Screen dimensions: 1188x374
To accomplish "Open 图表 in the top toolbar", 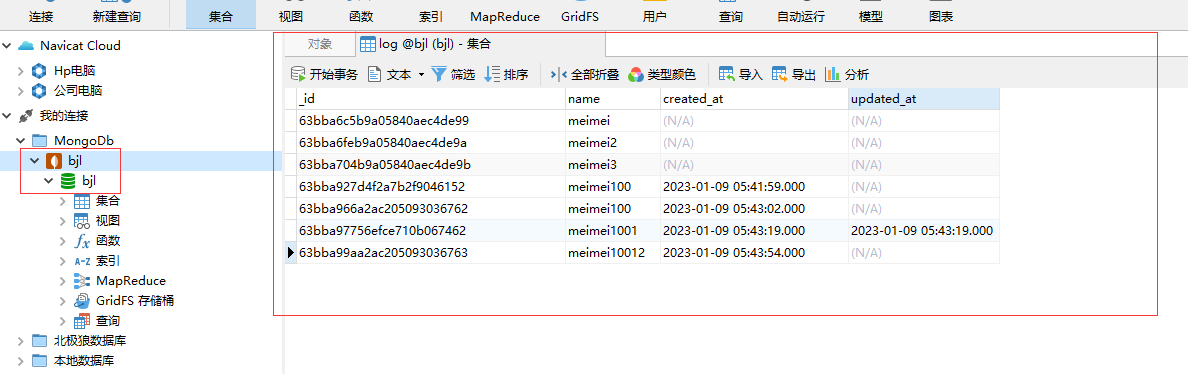I will coord(941,16).
